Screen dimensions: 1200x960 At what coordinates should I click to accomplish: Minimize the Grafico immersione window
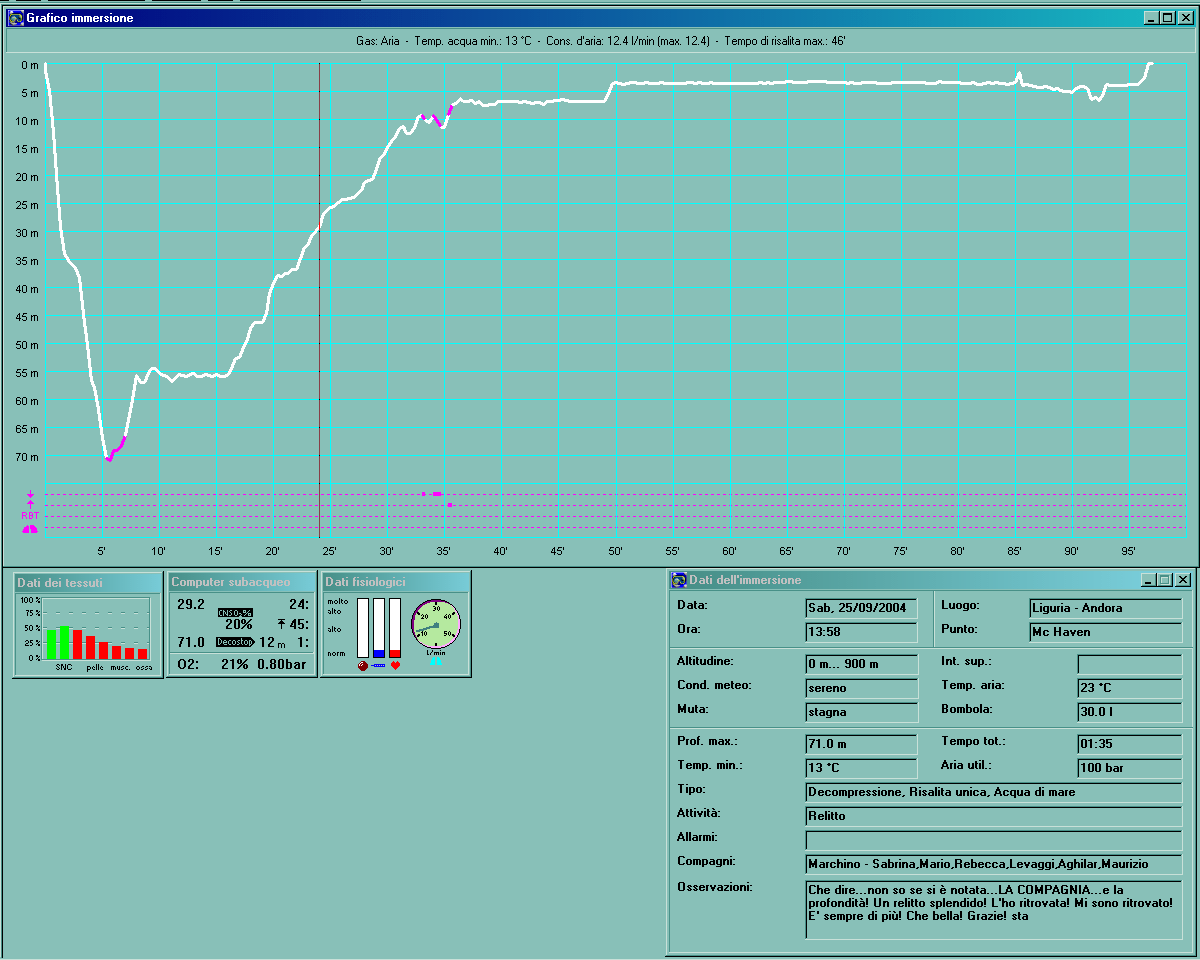[x=1150, y=18]
